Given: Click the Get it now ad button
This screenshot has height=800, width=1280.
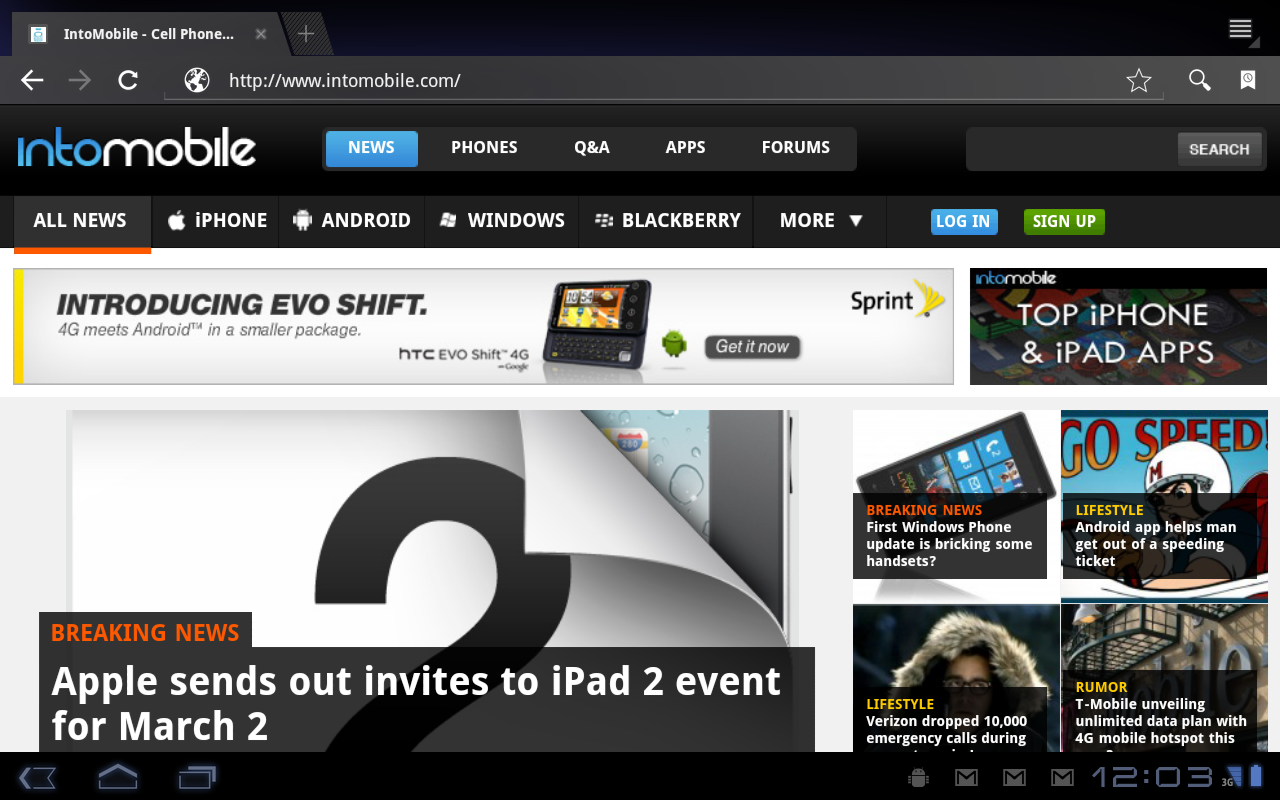Looking at the screenshot, I should 752,347.
